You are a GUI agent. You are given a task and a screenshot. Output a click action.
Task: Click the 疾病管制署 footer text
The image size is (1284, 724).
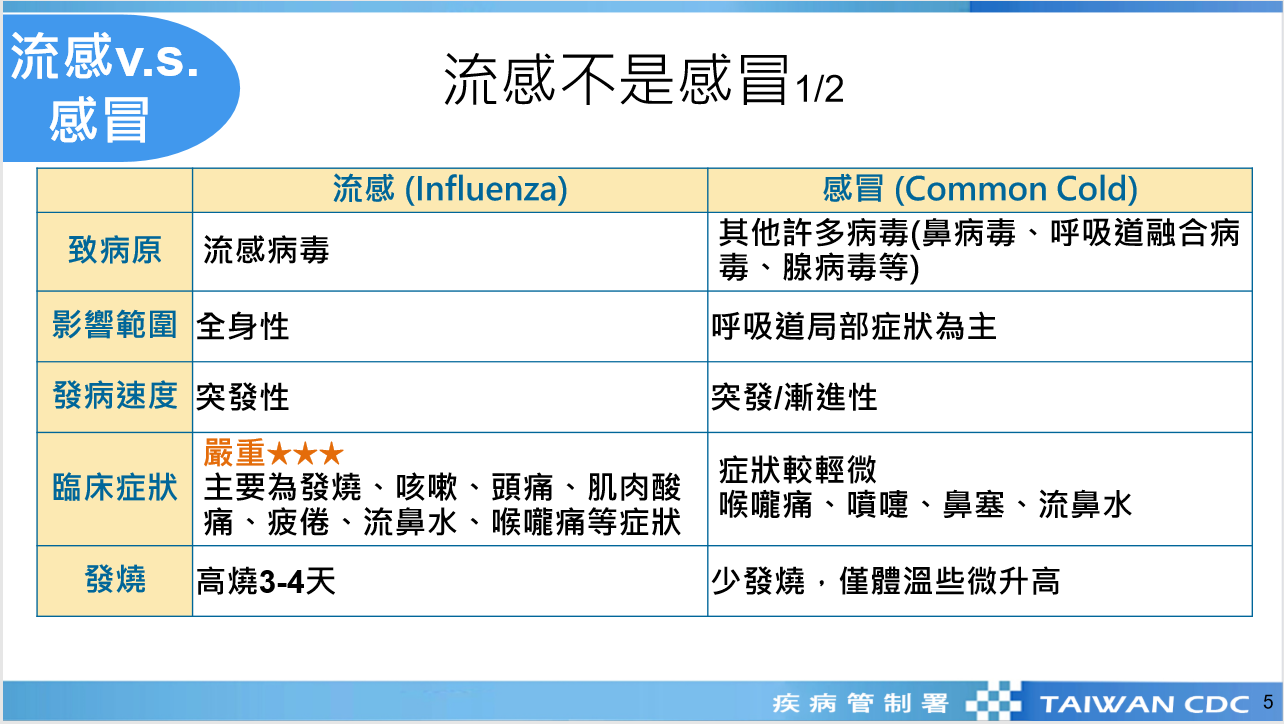pyautogui.click(x=860, y=703)
